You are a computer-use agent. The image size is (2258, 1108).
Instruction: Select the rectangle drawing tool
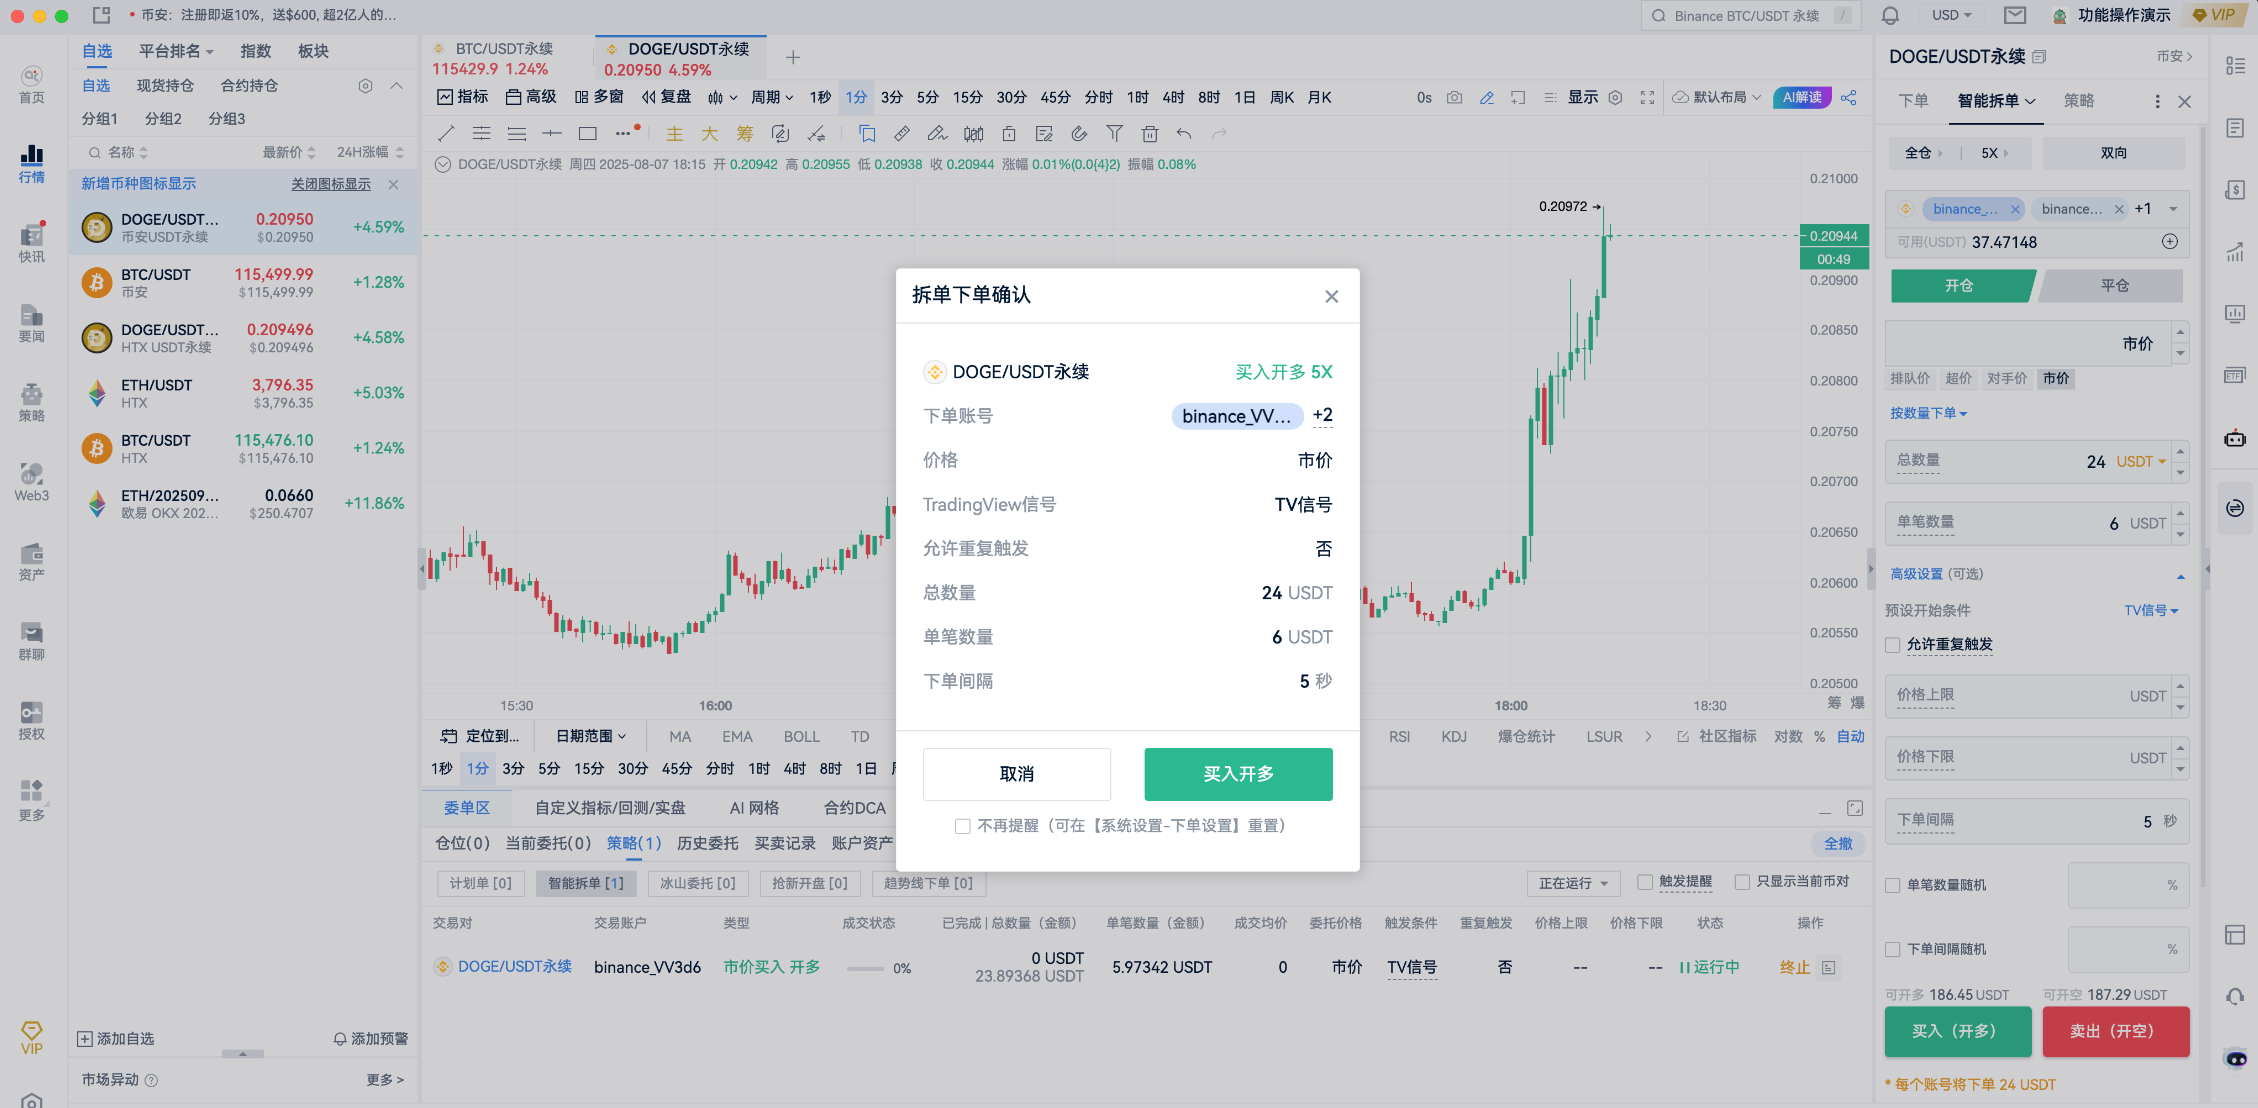588,133
